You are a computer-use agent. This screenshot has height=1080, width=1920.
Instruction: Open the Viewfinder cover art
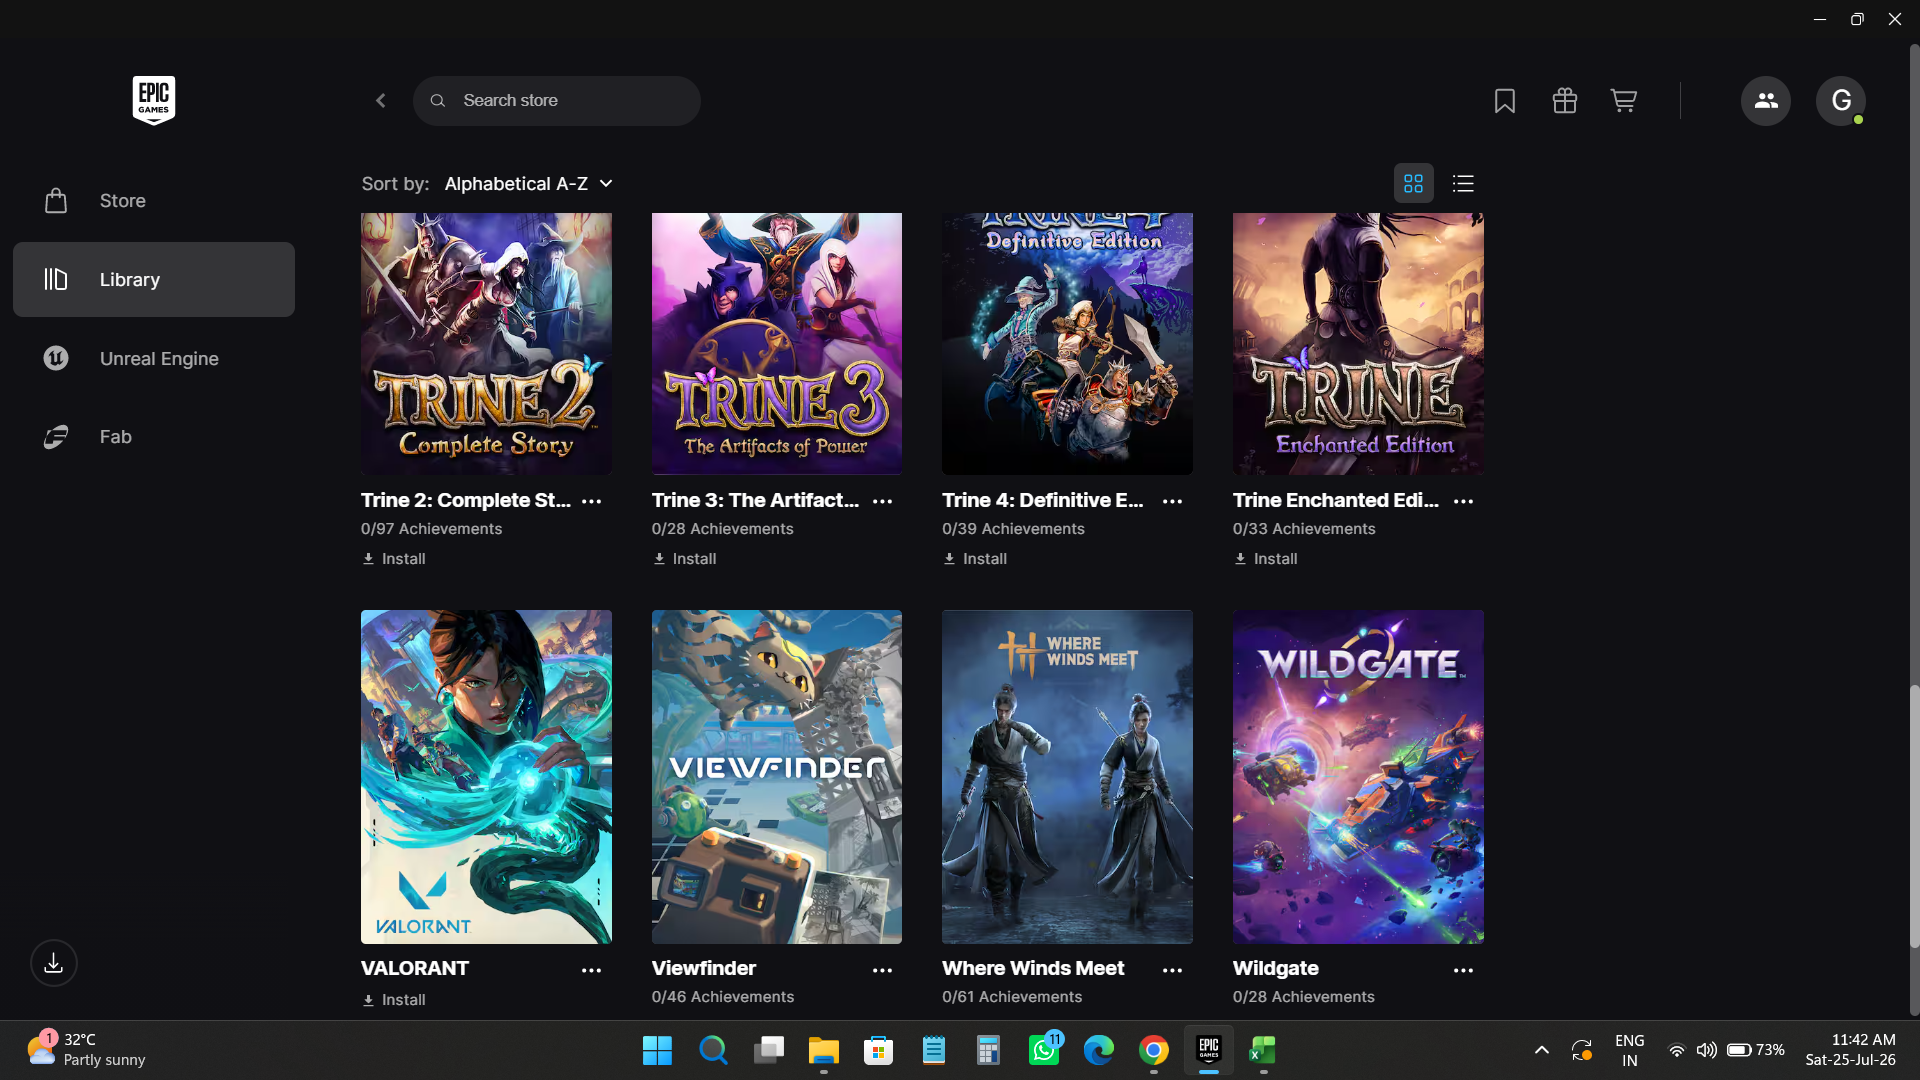point(777,777)
